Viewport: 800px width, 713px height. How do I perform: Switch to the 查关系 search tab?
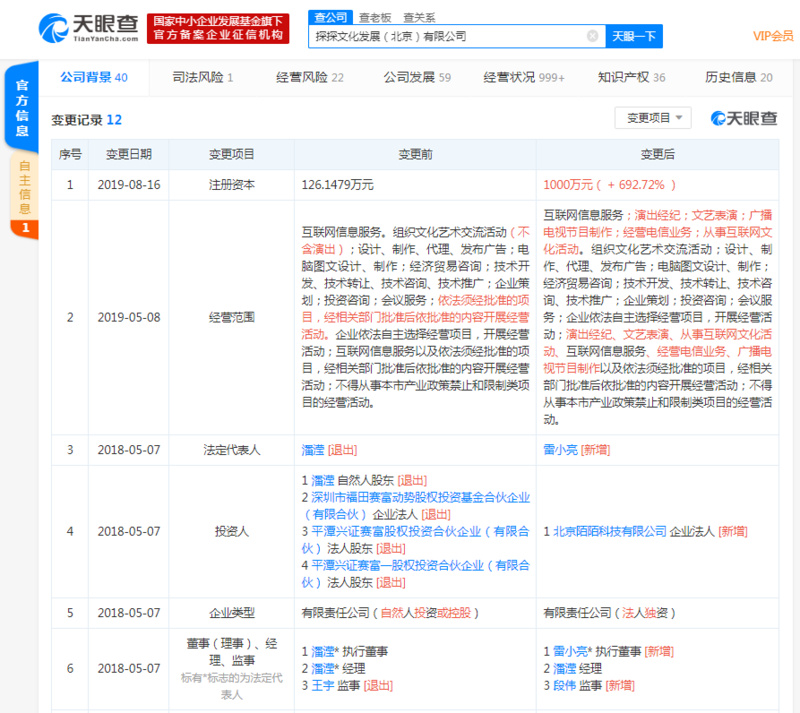419,17
